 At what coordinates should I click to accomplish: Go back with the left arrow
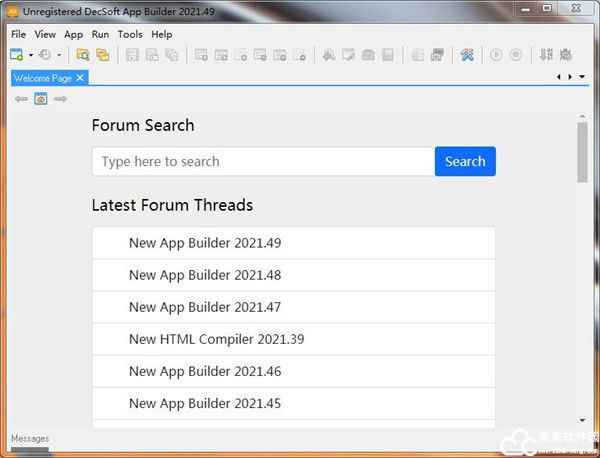[21, 99]
